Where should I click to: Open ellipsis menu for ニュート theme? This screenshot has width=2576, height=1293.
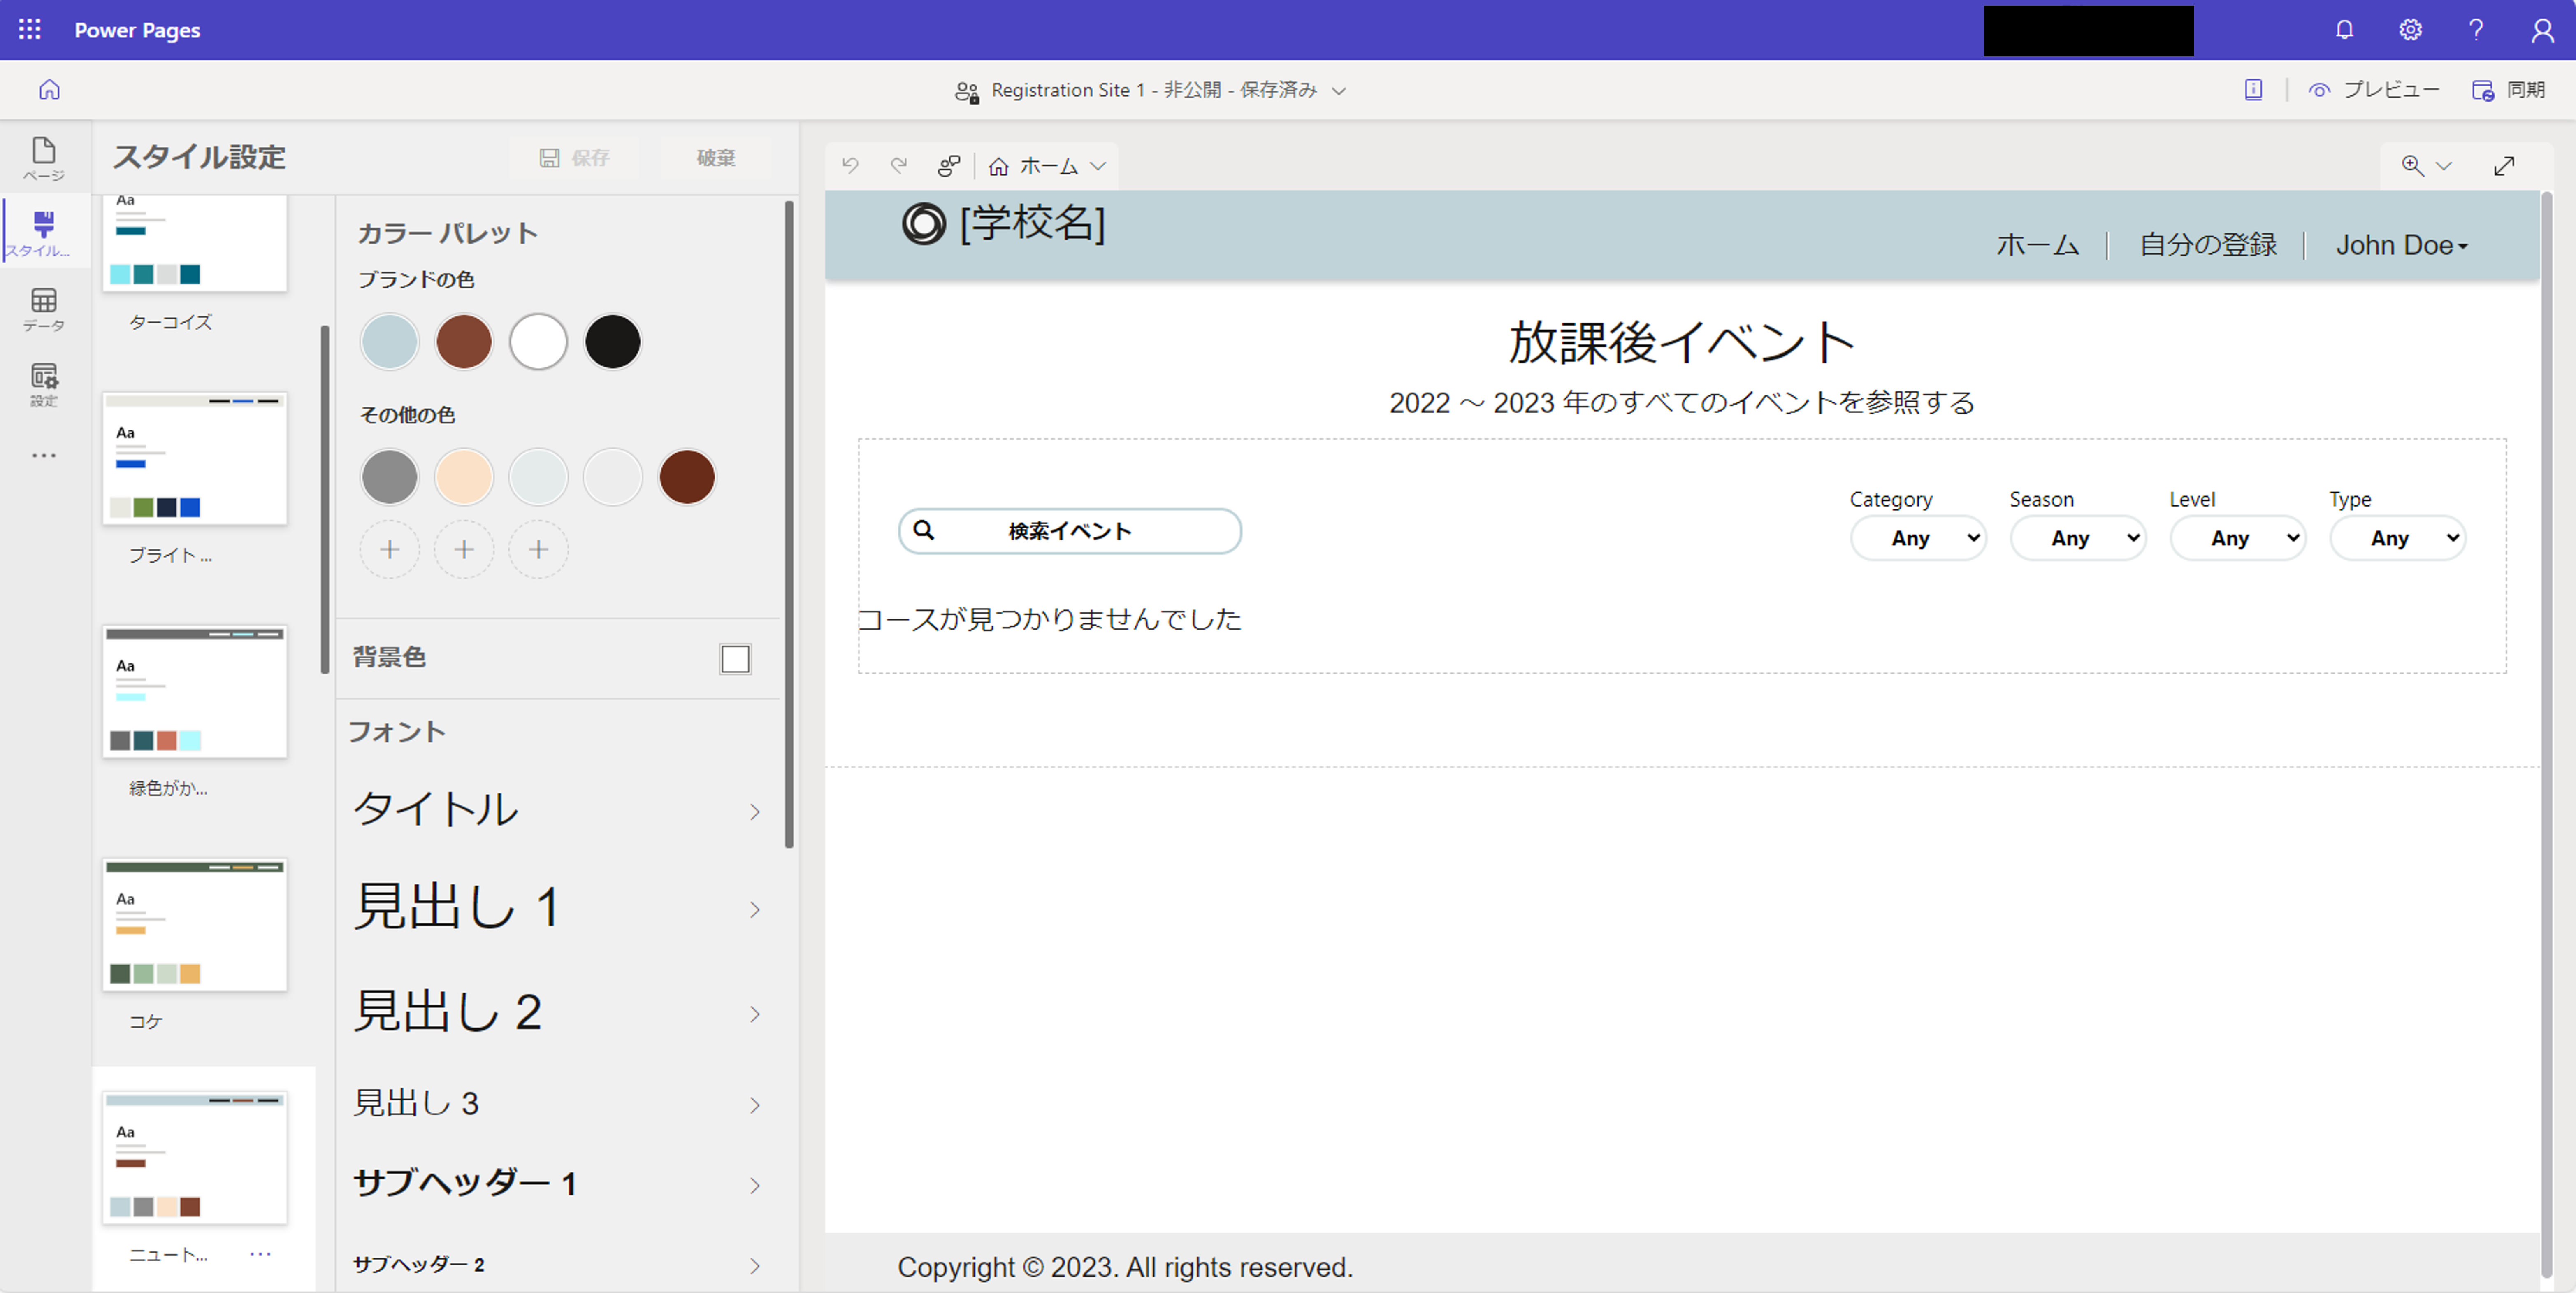point(260,1254)
